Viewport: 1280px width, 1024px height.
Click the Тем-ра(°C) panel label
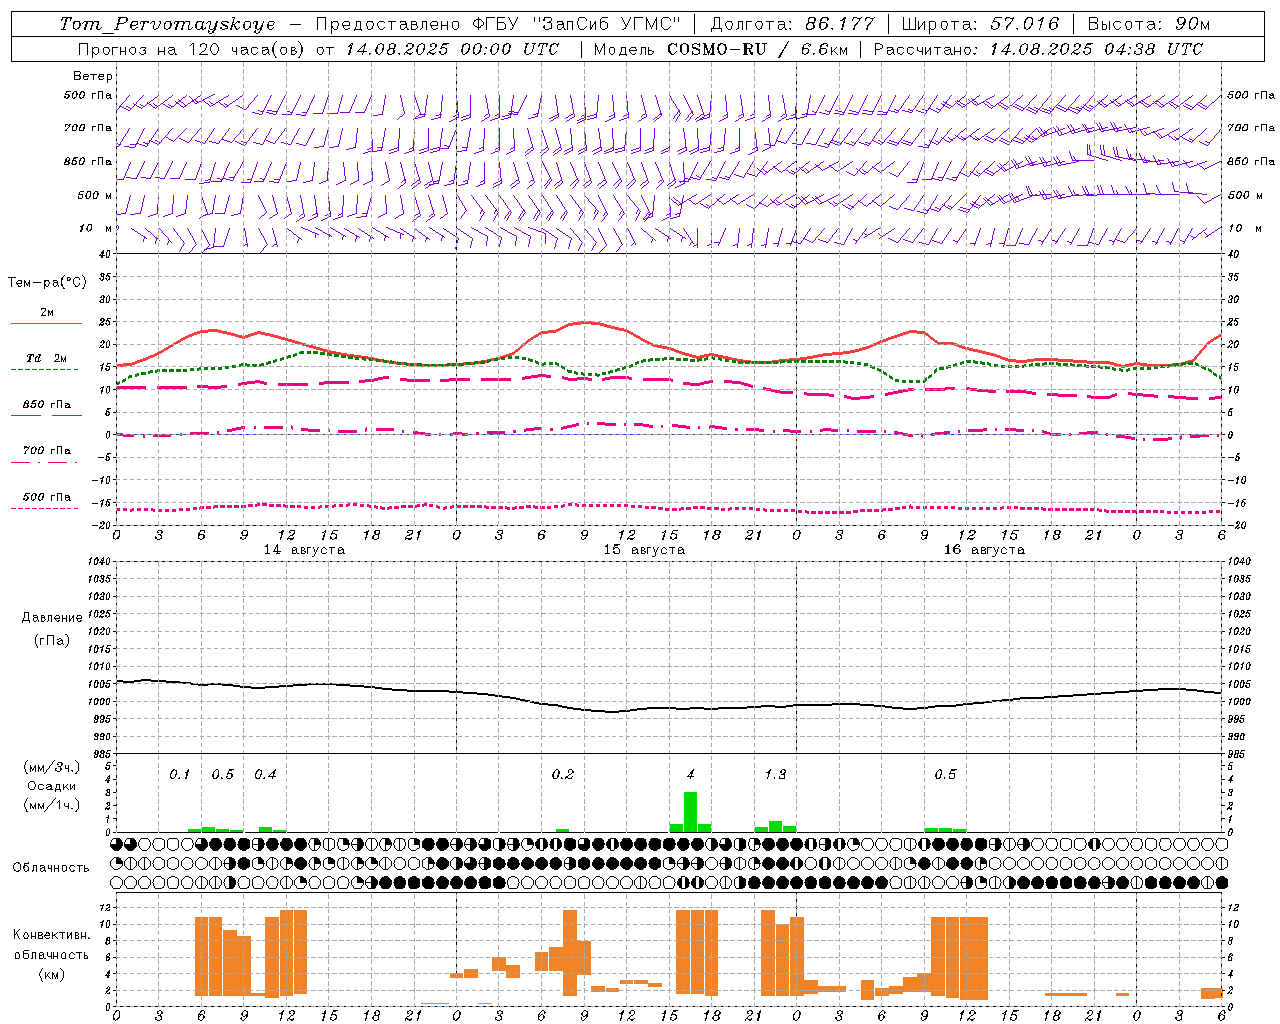pyautogui.click(x=47, y=283)
